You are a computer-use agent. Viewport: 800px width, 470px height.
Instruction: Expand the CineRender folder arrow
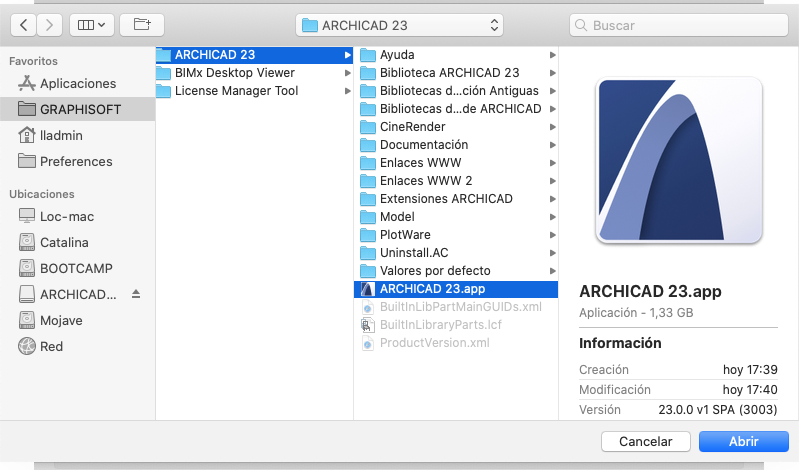pos(553,127)
